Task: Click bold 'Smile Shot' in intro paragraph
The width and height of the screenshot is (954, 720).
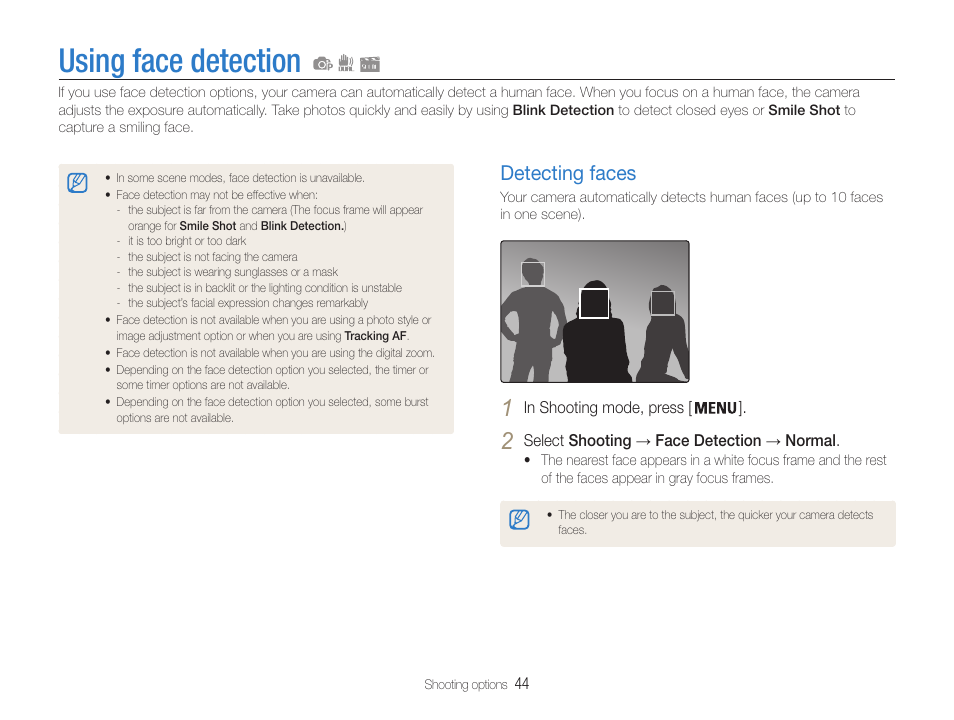Action: coord(804,110)
